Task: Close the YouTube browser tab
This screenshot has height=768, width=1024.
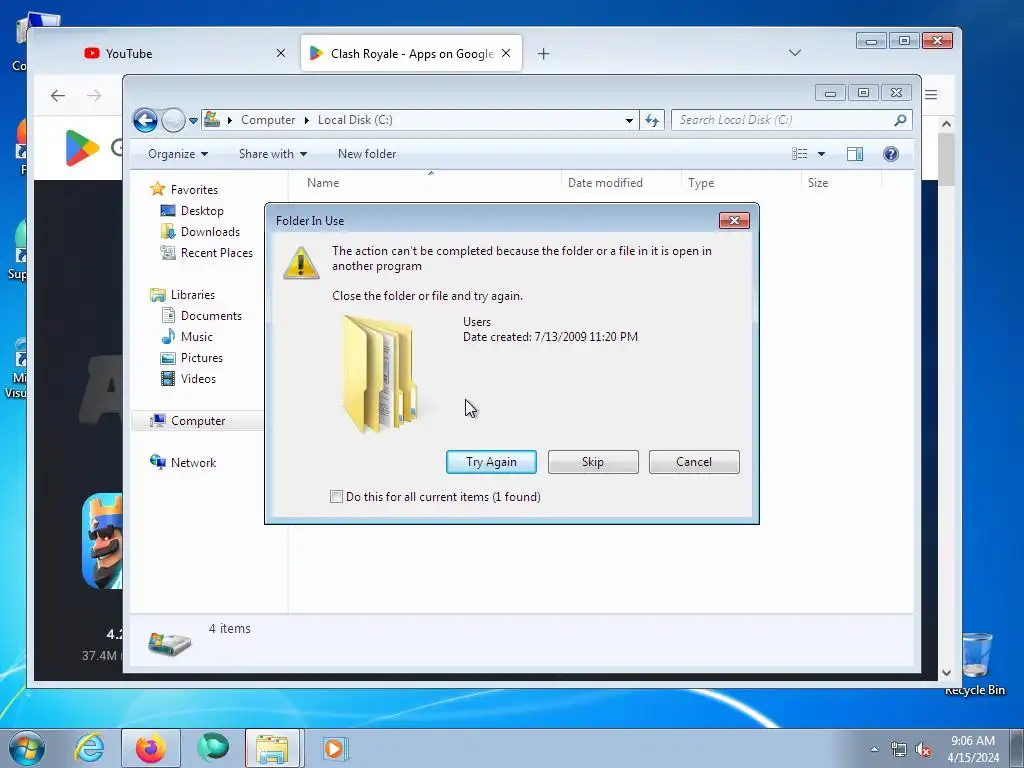Action: (x=281, y=54)
